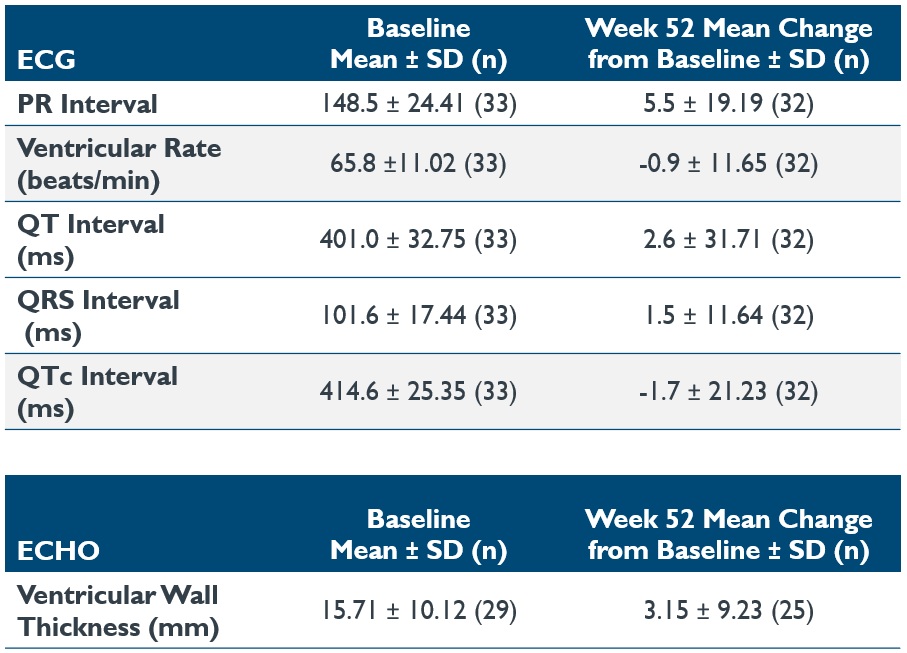Screen dimensions: 907x653
Task: Click the 1.5 ± 11.64 change value
Action: [729, 316]
